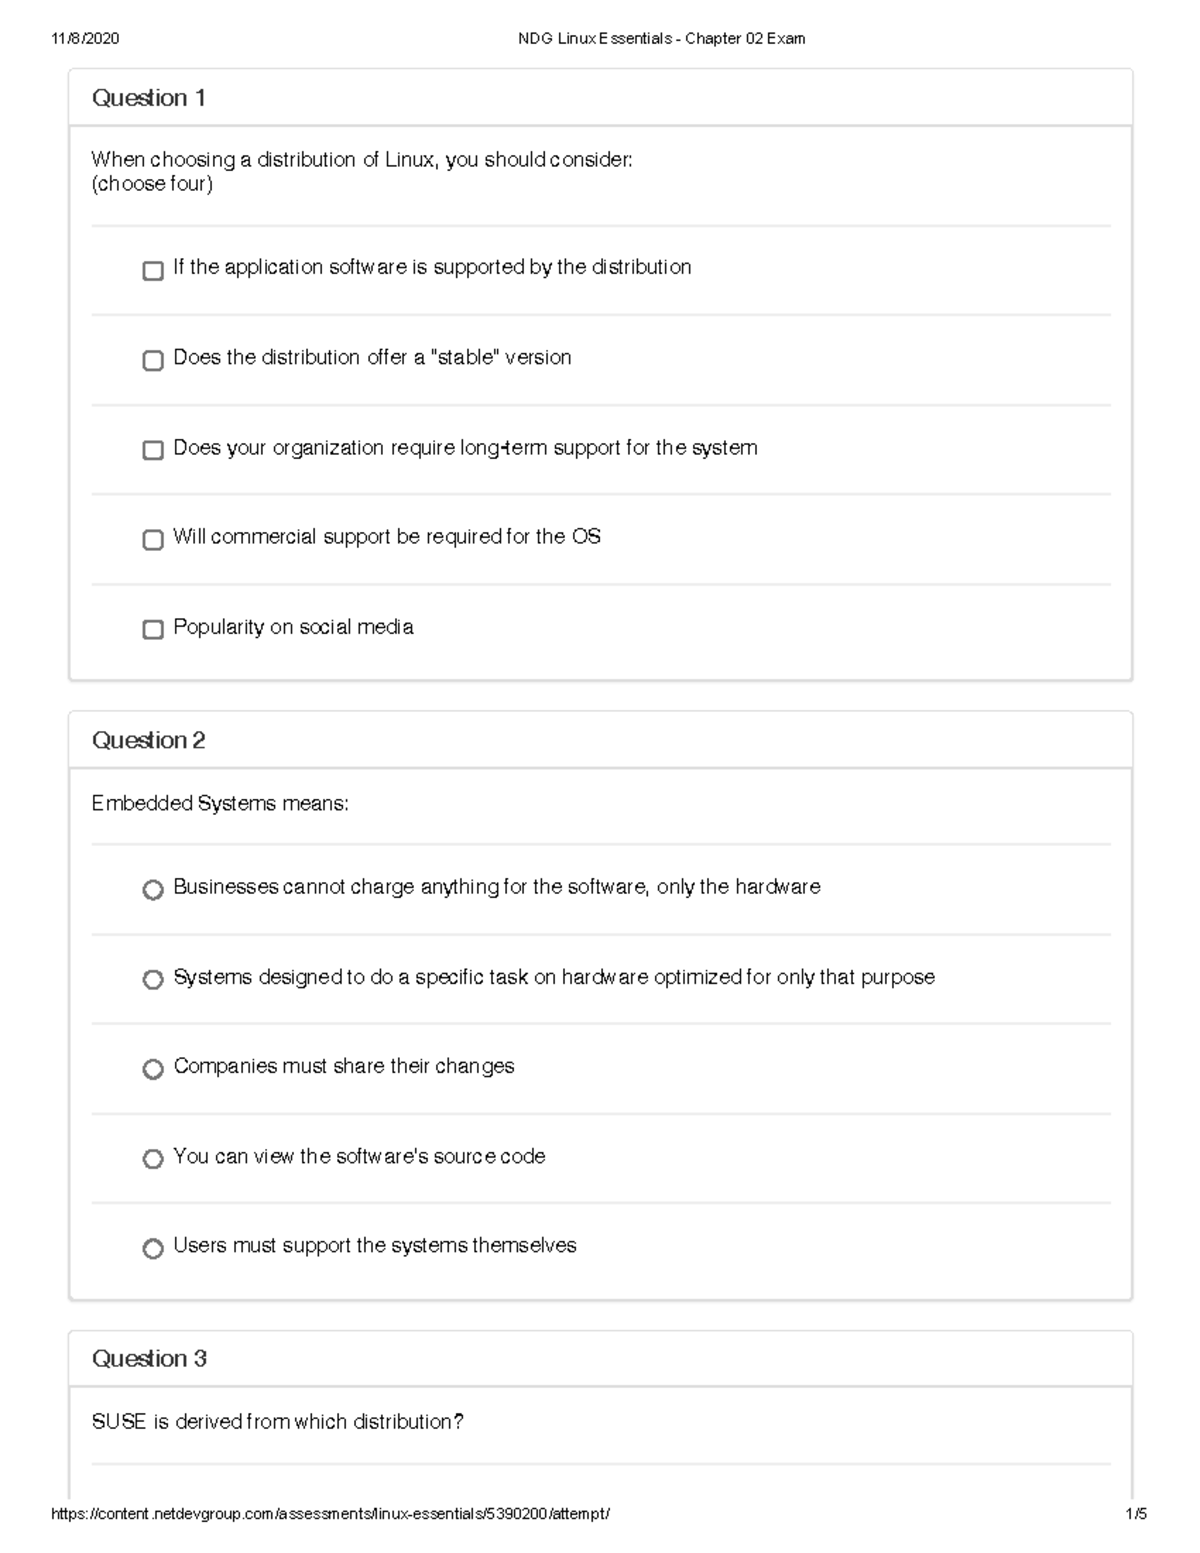Image resolution: width=1200 pixels, height=1553 pixels.
Task: Click the 'SUSE is derived from which distribution?' text
Action: [x=278, y=1422]
